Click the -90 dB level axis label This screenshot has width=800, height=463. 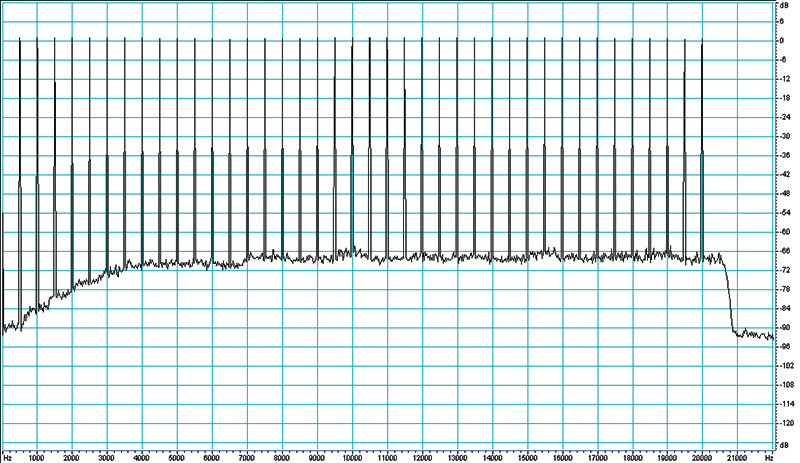pyautogui.click(x=783, y=327)
